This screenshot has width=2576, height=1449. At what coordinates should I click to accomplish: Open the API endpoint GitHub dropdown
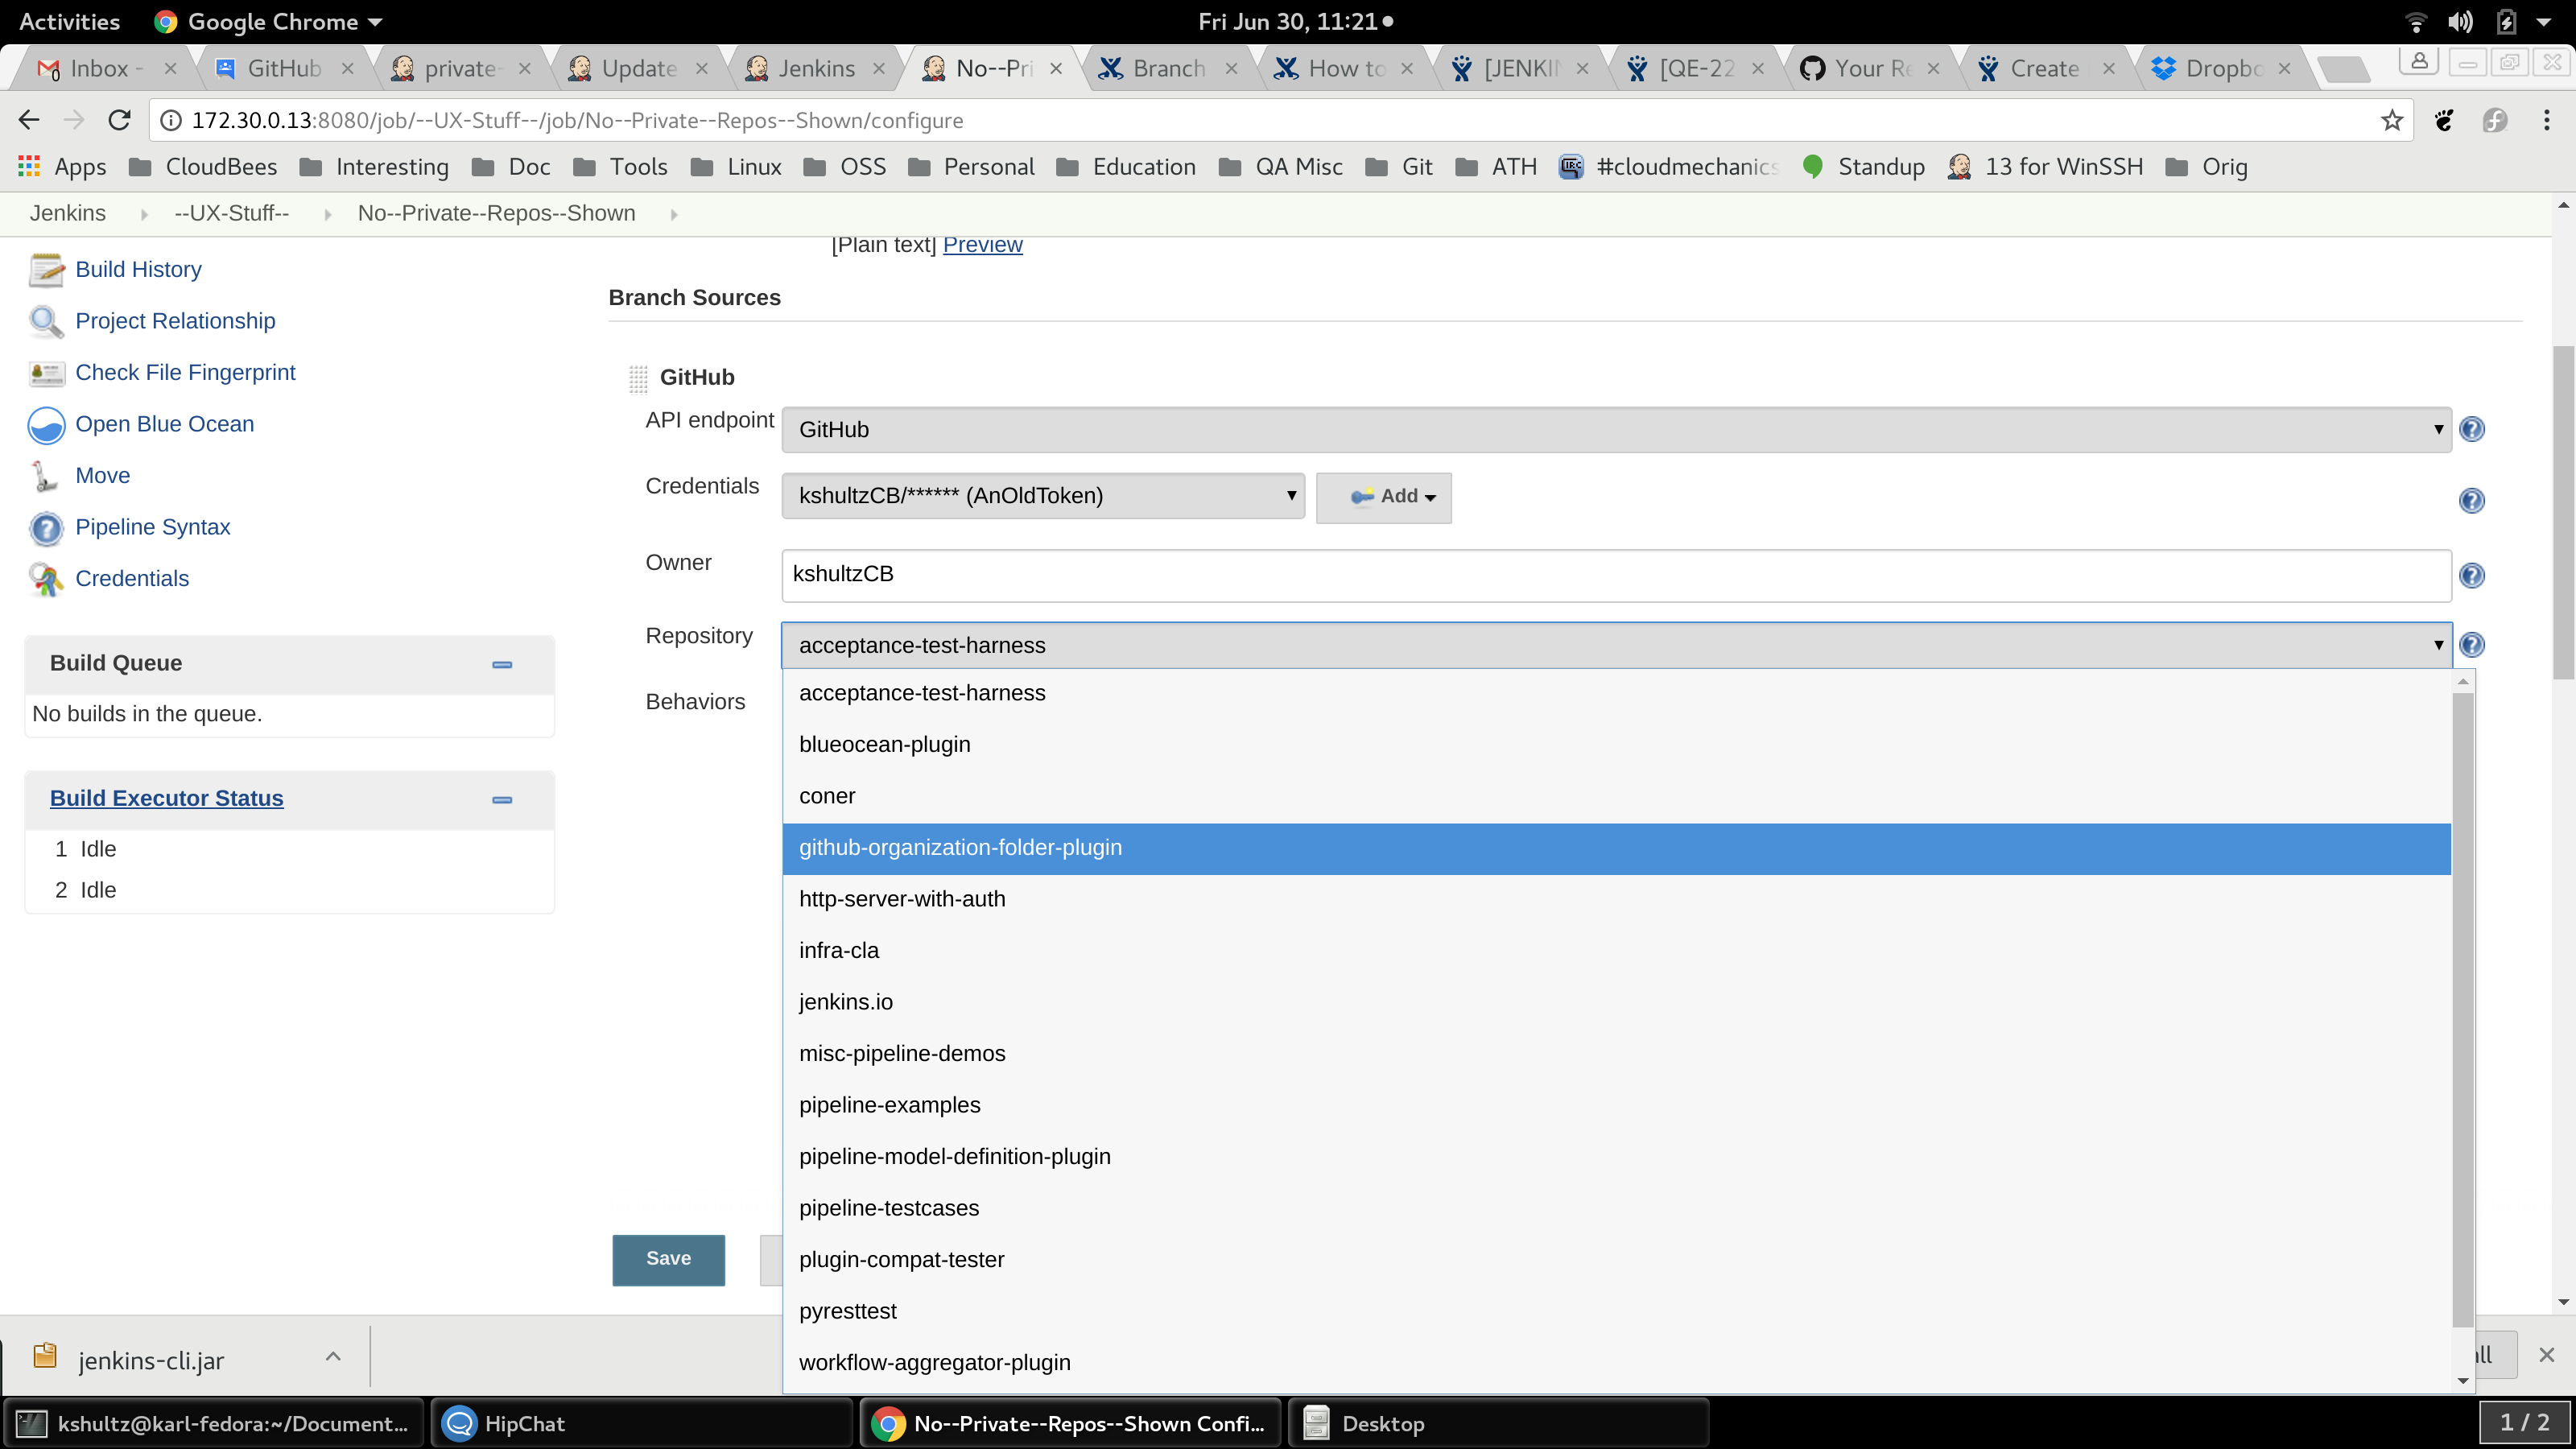[1615, 430]
